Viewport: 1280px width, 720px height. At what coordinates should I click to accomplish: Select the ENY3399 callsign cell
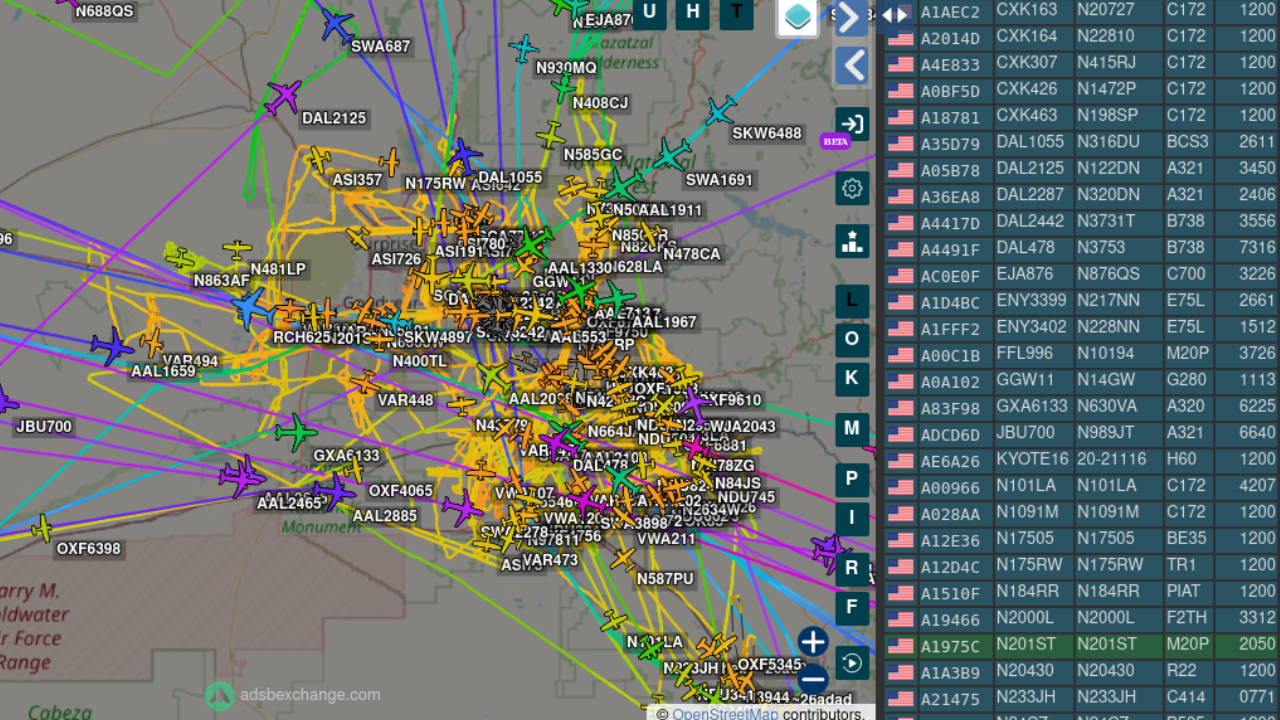(x=1033, y=301)
